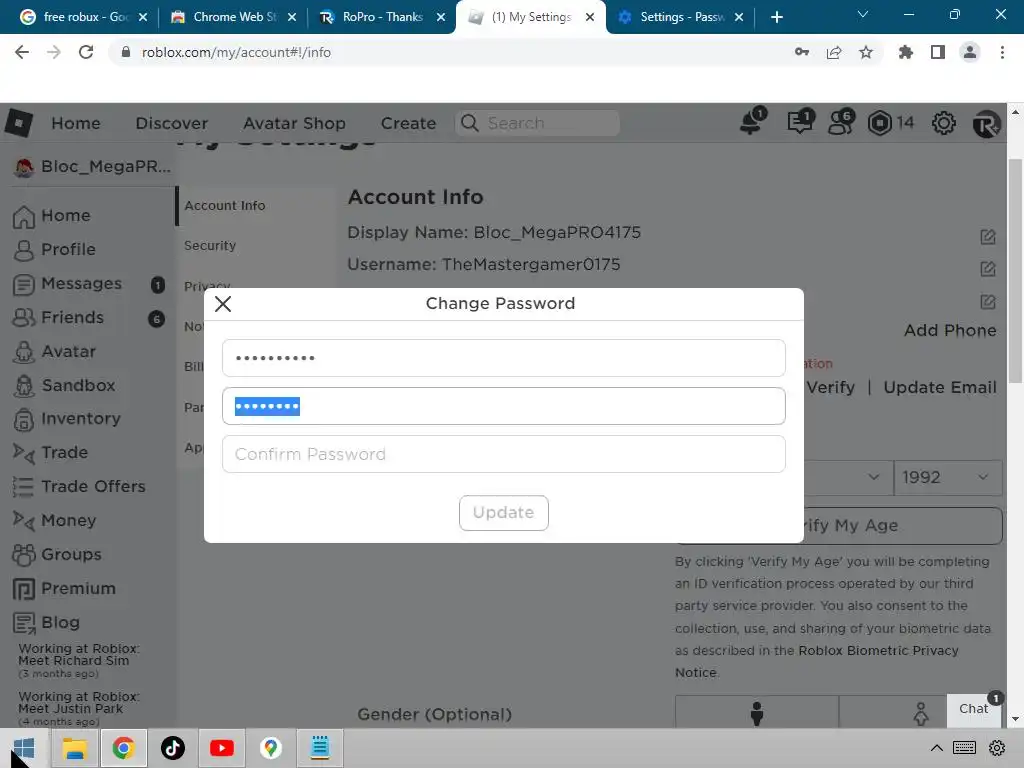Open Avatar Shop in the top navigation
Image resolution: width=1024 pixels, height=768 pixels.
click(x=295, y=123)
